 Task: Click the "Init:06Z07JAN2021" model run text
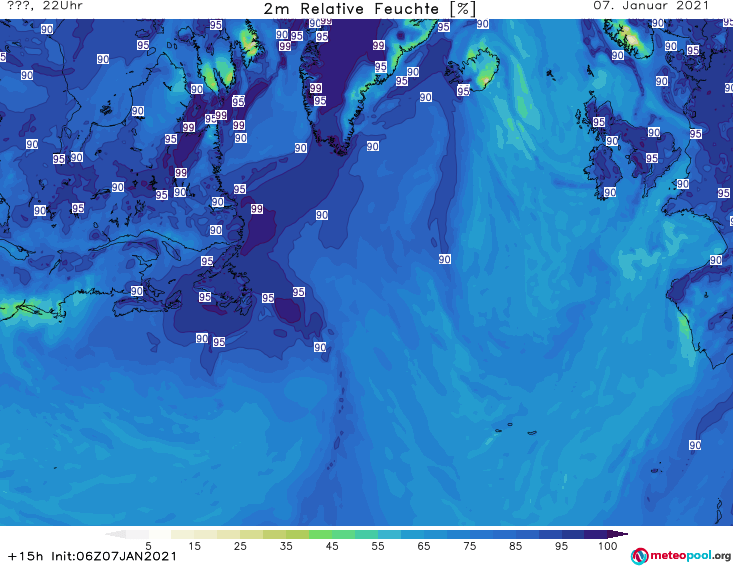tap(114, 556)
